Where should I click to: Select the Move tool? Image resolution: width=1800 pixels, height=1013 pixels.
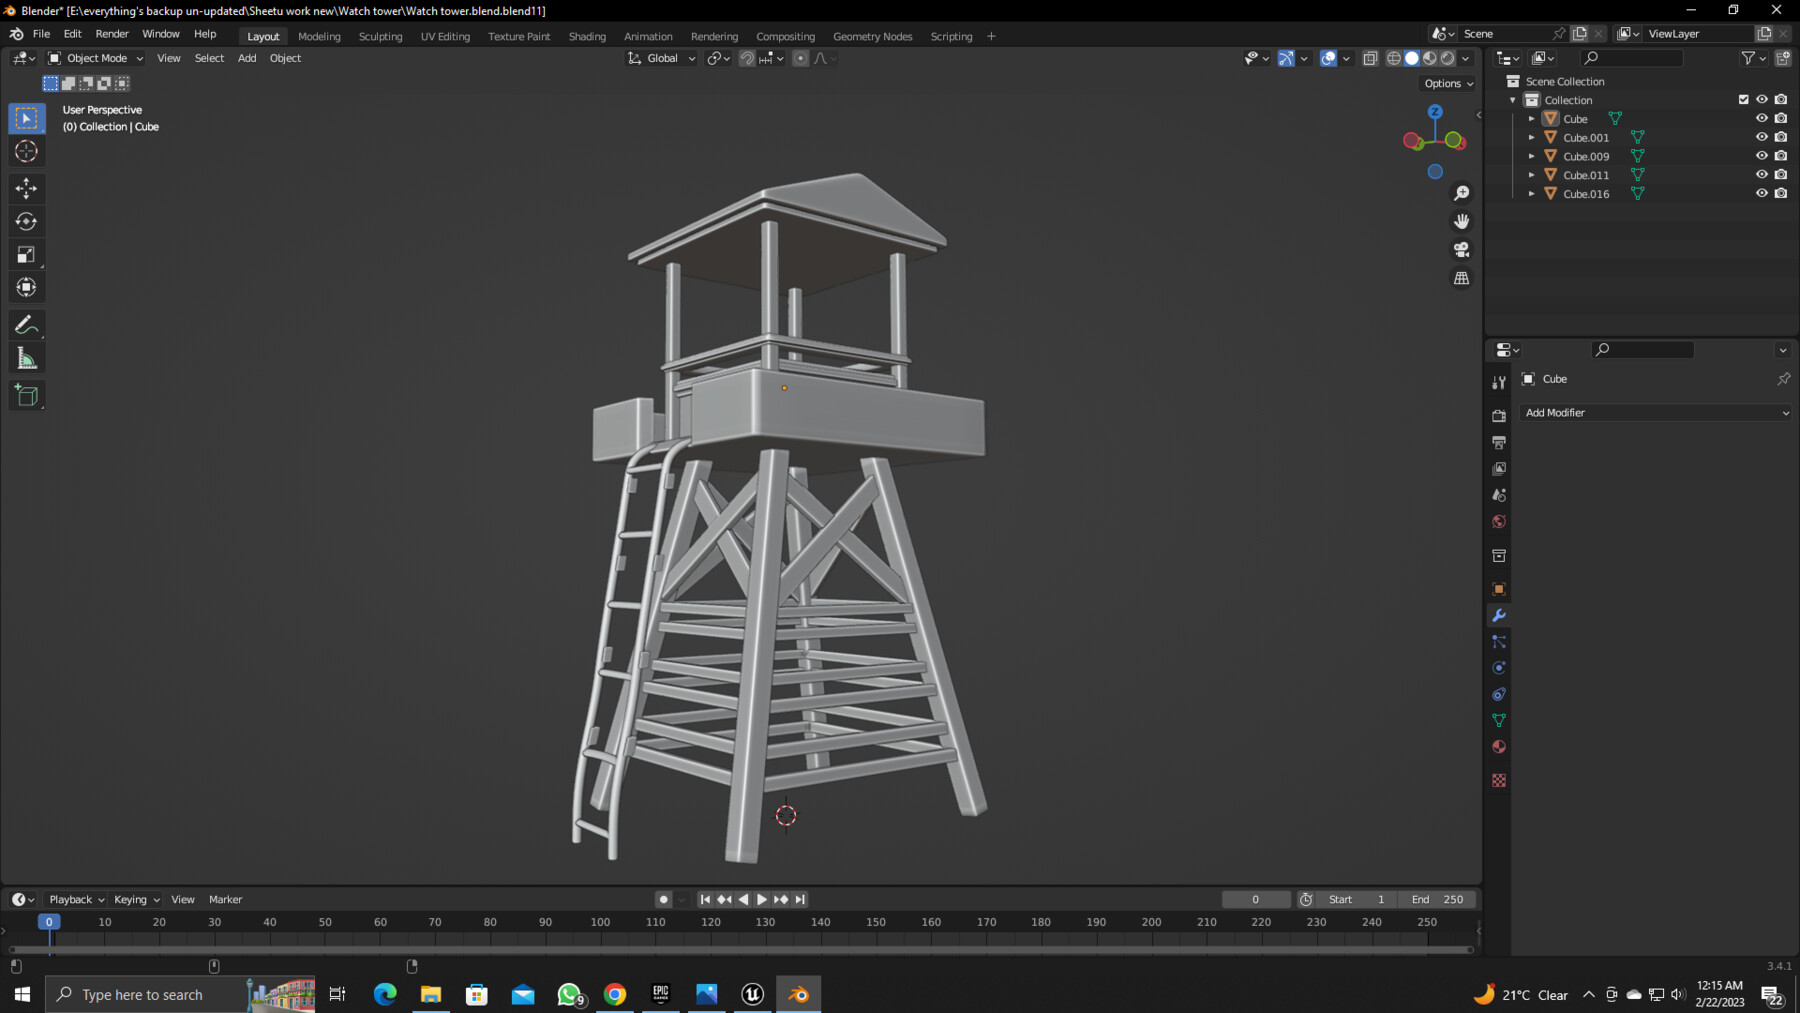(26, 188)
